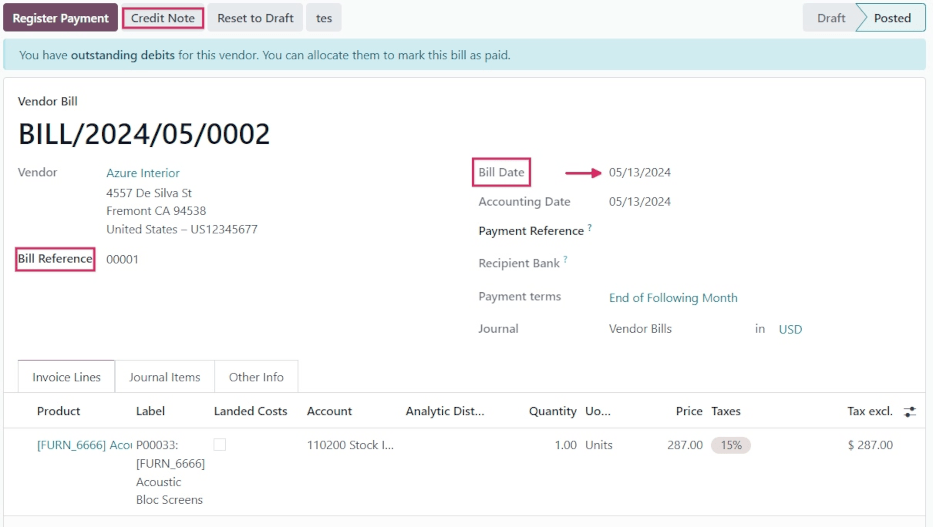Toggle the Landed Costs checkbox

220,445
